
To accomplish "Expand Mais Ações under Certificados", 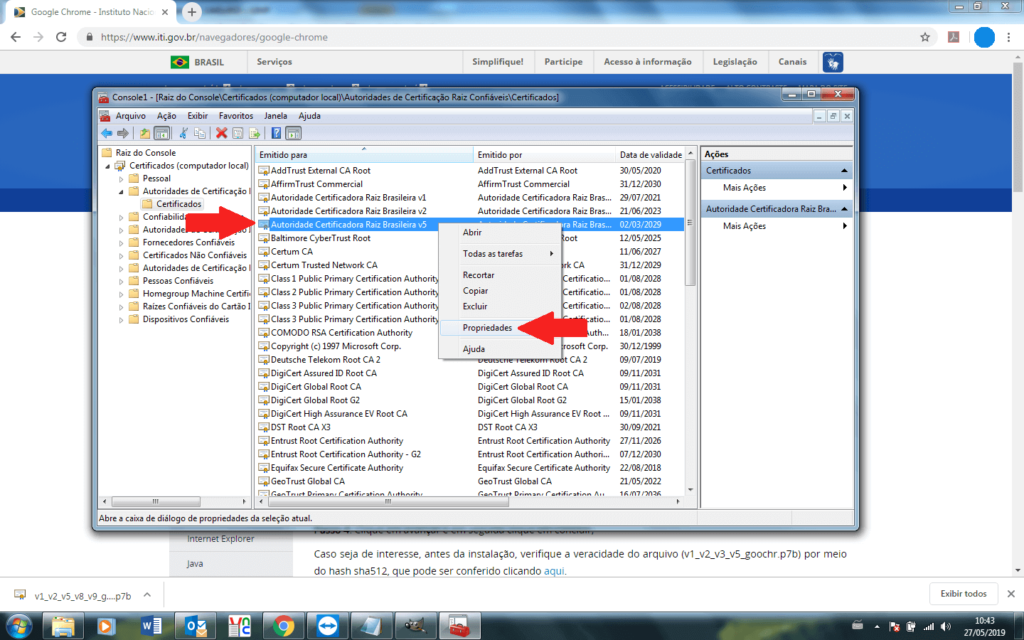I will 777,187.
